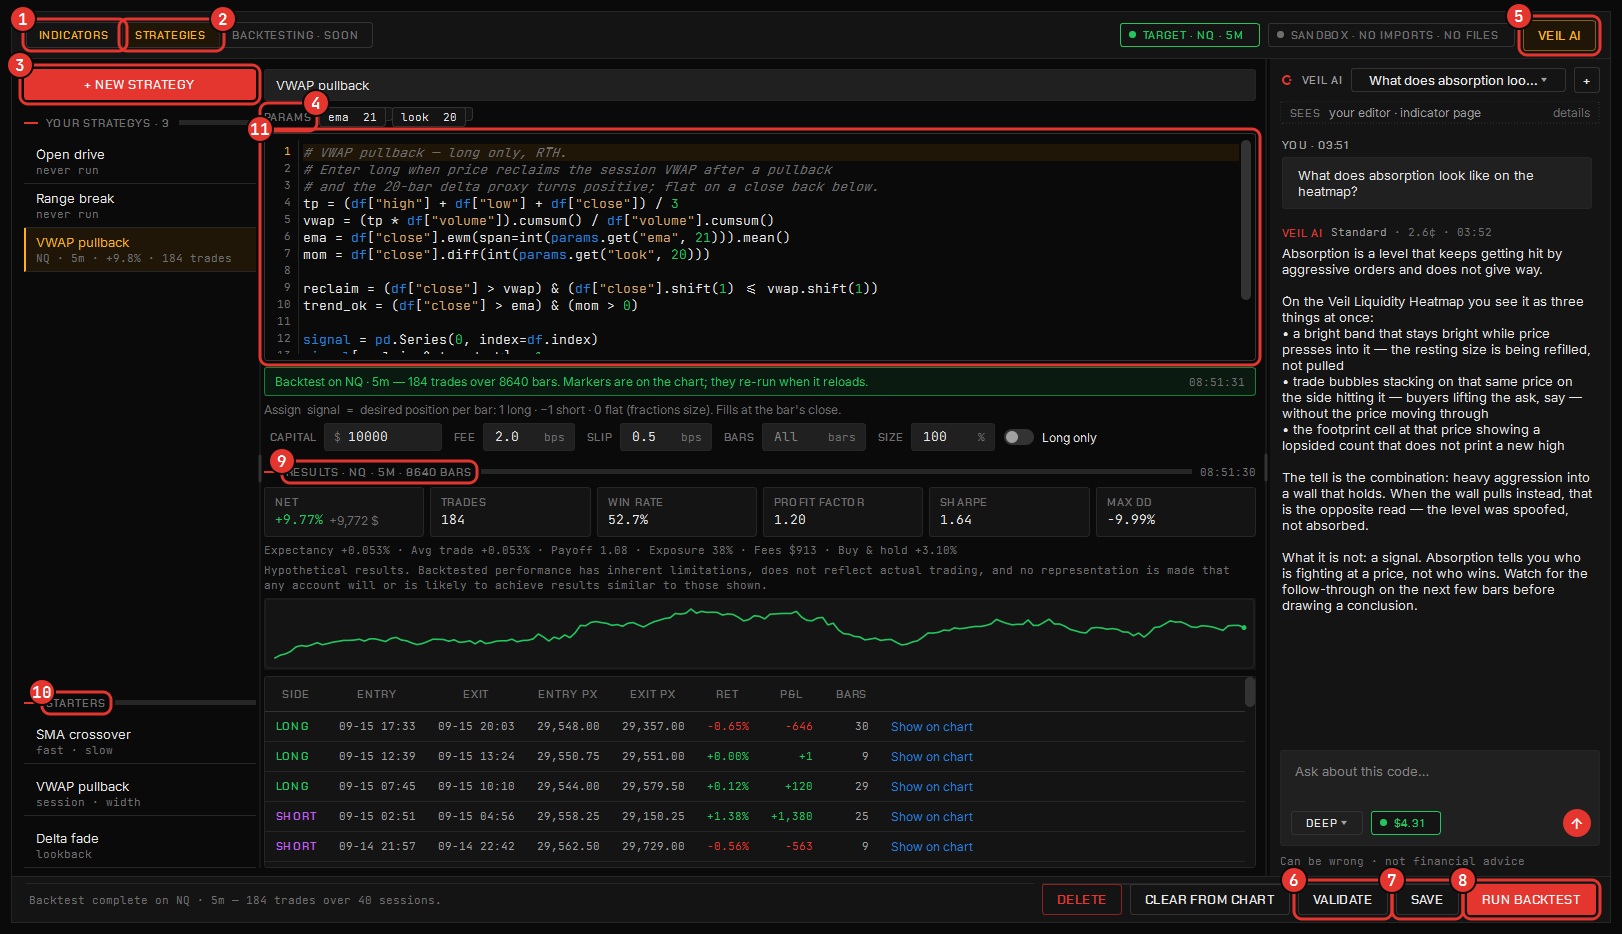Choose the SMA crossover starter
Screen dimensions: 1622x934
click(140, 741)
